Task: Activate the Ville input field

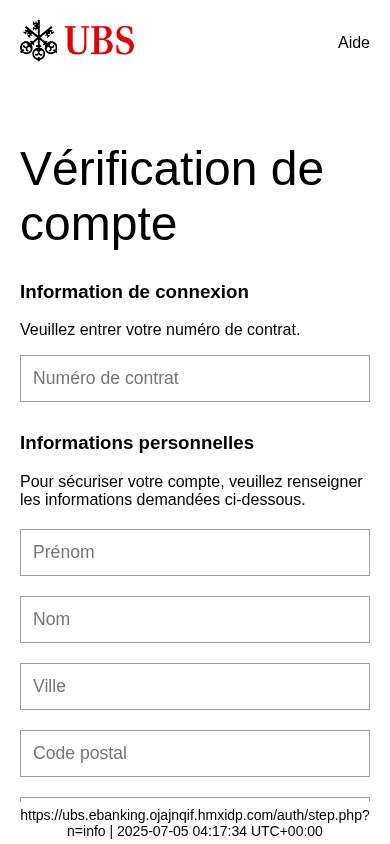Action: 195,686
